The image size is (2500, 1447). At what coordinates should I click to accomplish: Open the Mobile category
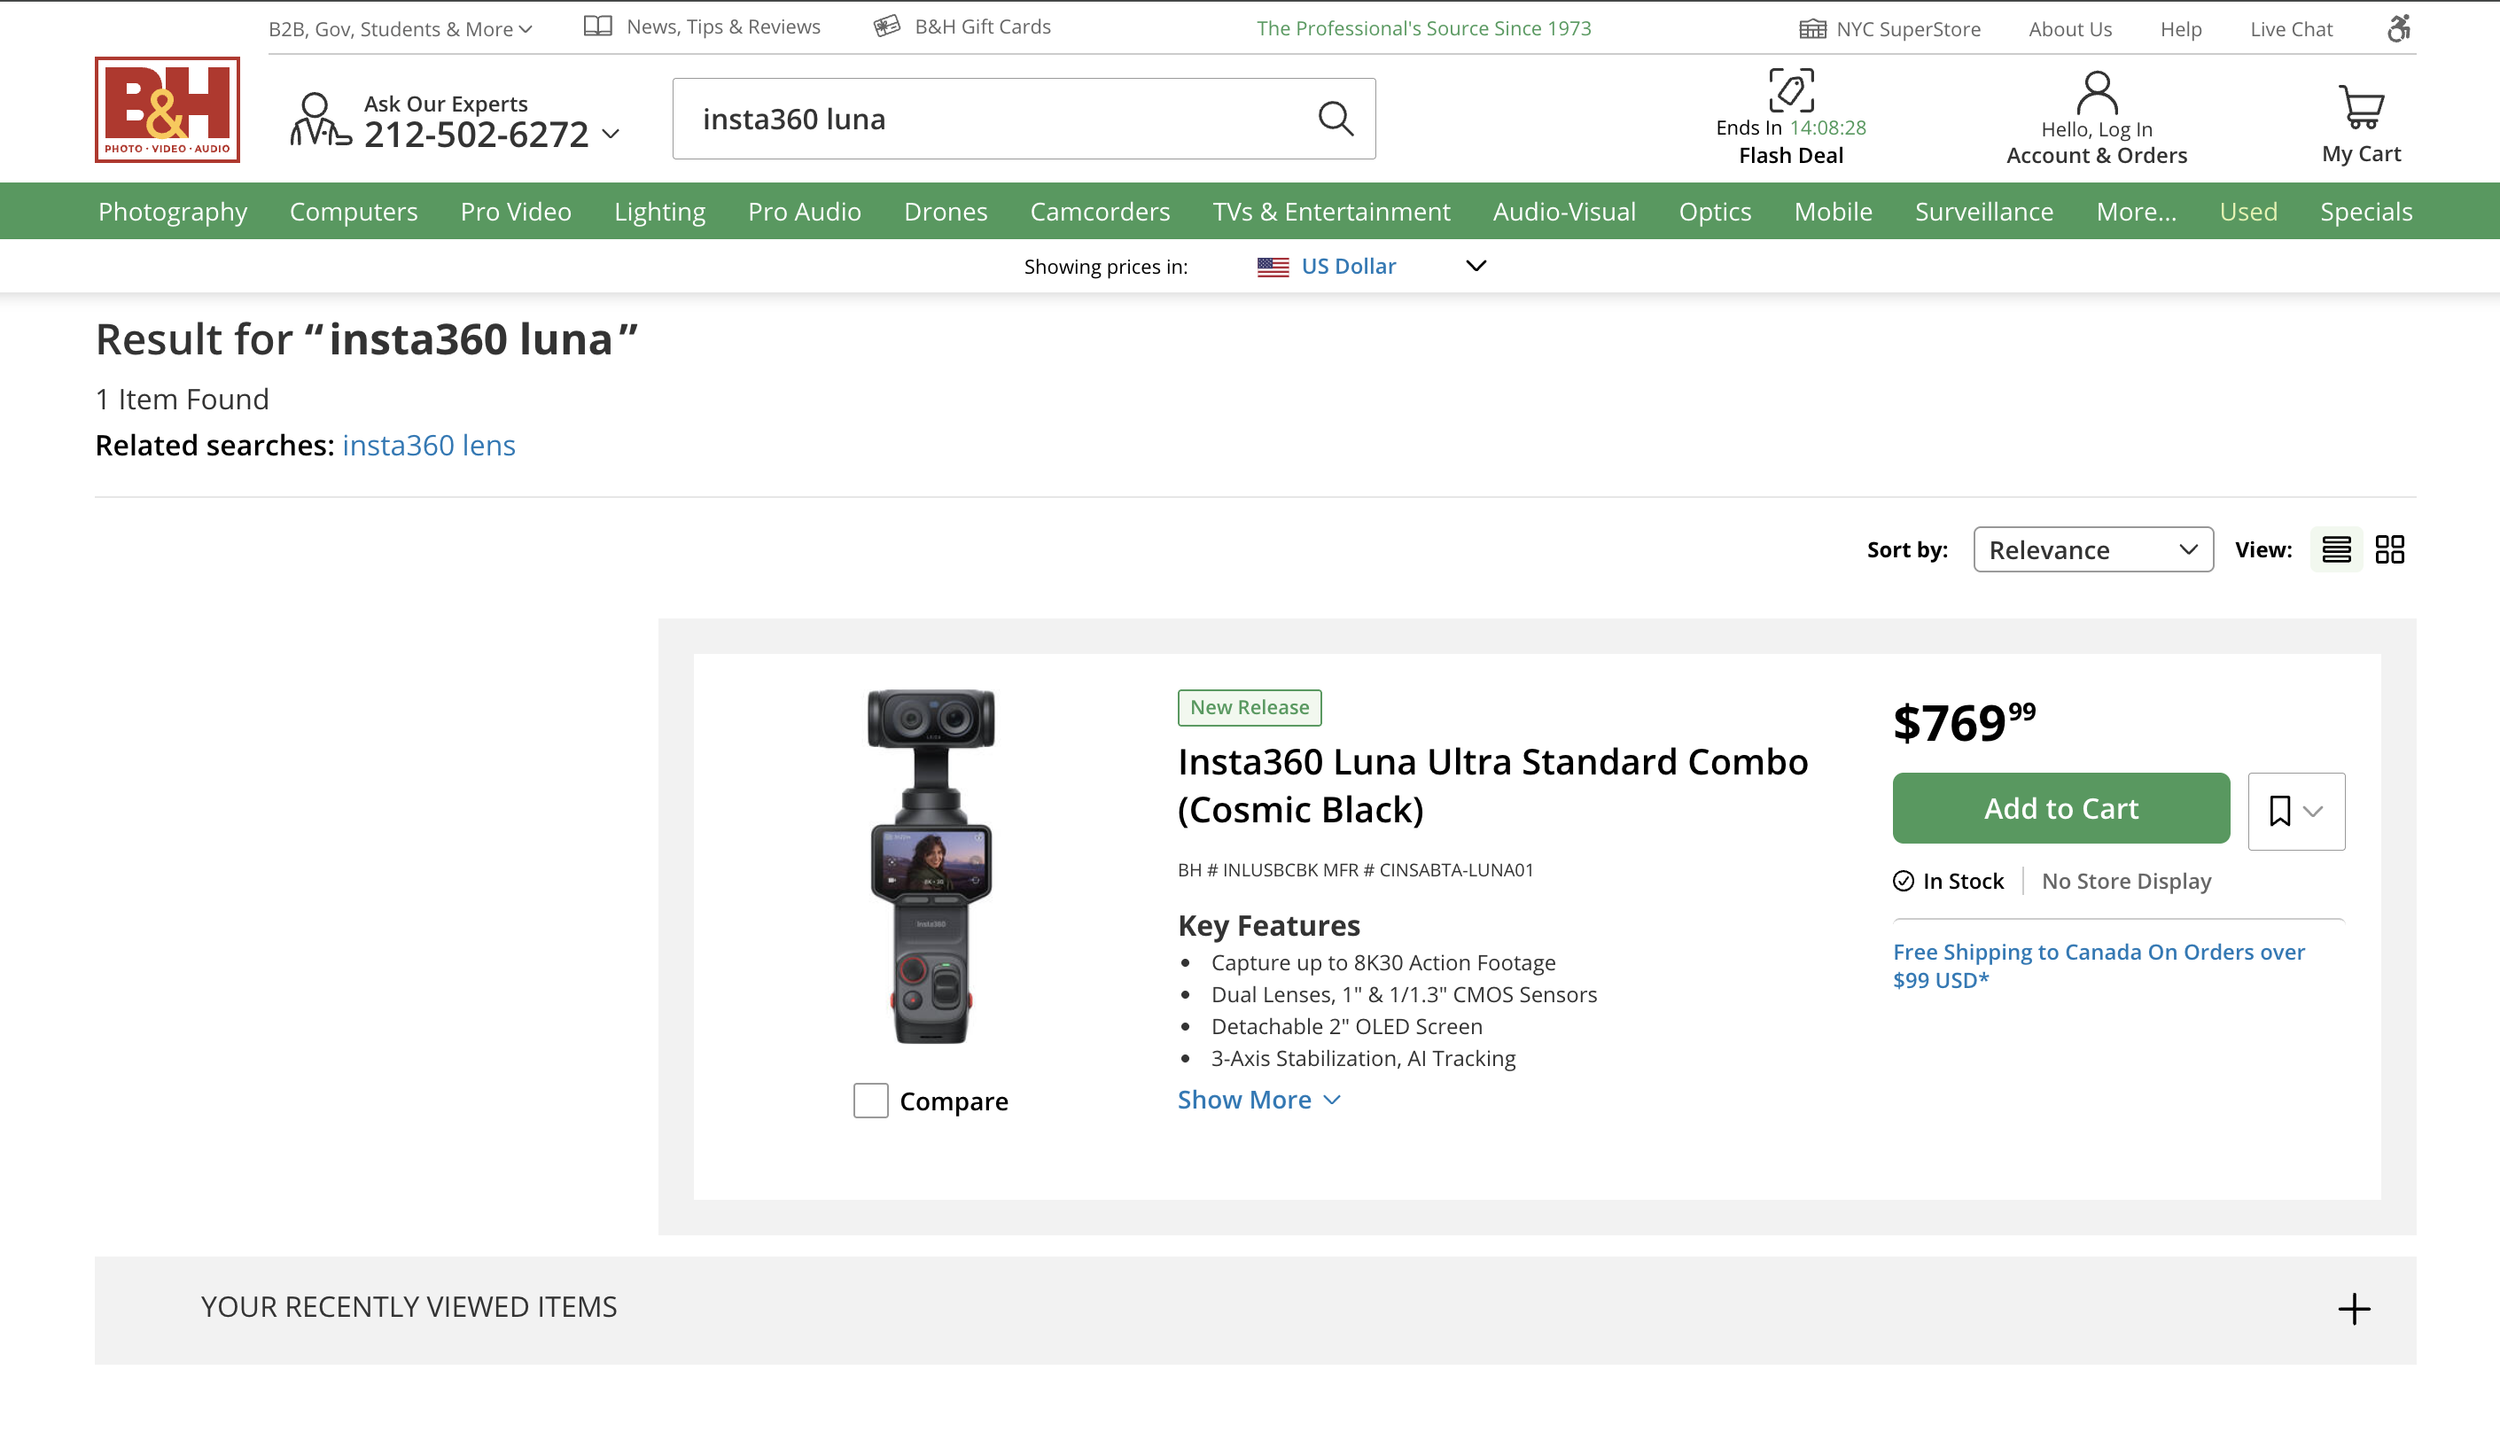tap(1833, 212)
